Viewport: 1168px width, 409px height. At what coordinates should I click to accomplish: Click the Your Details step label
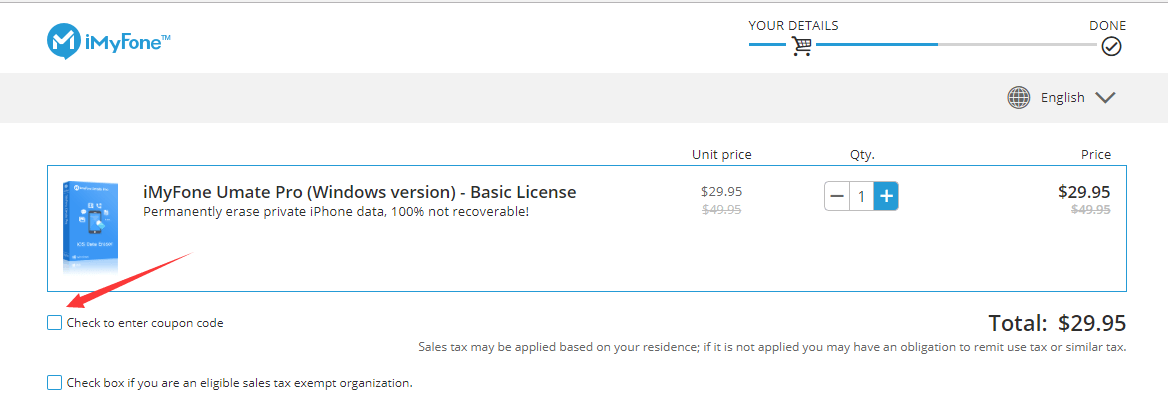793,25
